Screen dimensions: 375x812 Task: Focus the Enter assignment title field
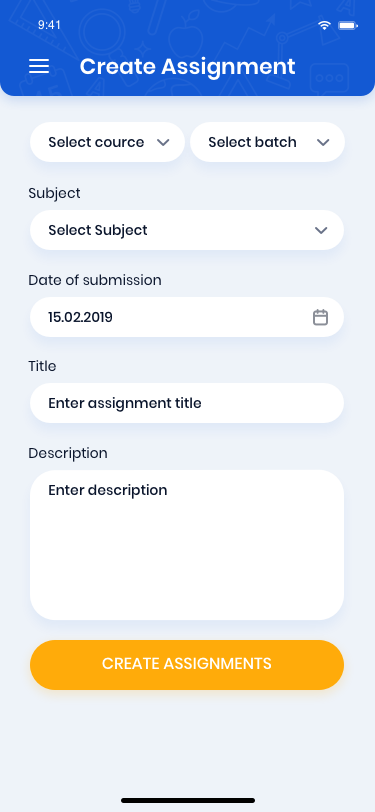click(187, 403)
